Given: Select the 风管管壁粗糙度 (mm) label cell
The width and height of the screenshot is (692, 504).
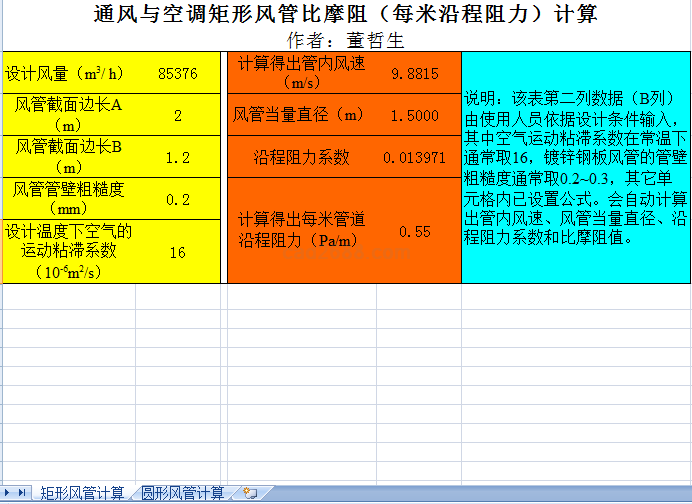Looking at the screenshot, I should 68,199.
